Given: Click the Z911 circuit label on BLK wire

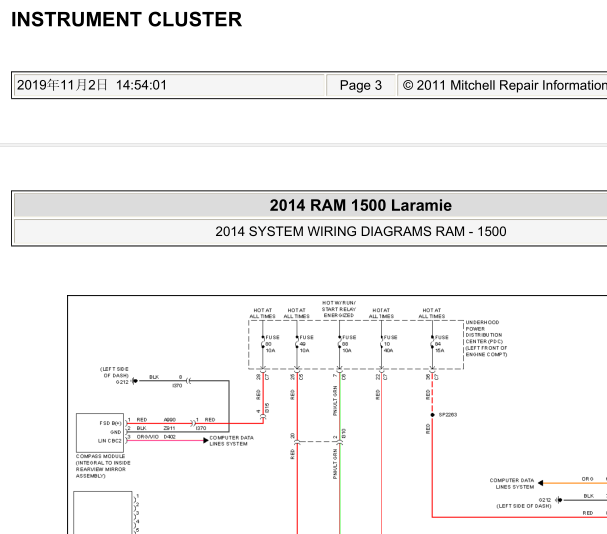Looking at the screenshot, I should pos(169,428).
